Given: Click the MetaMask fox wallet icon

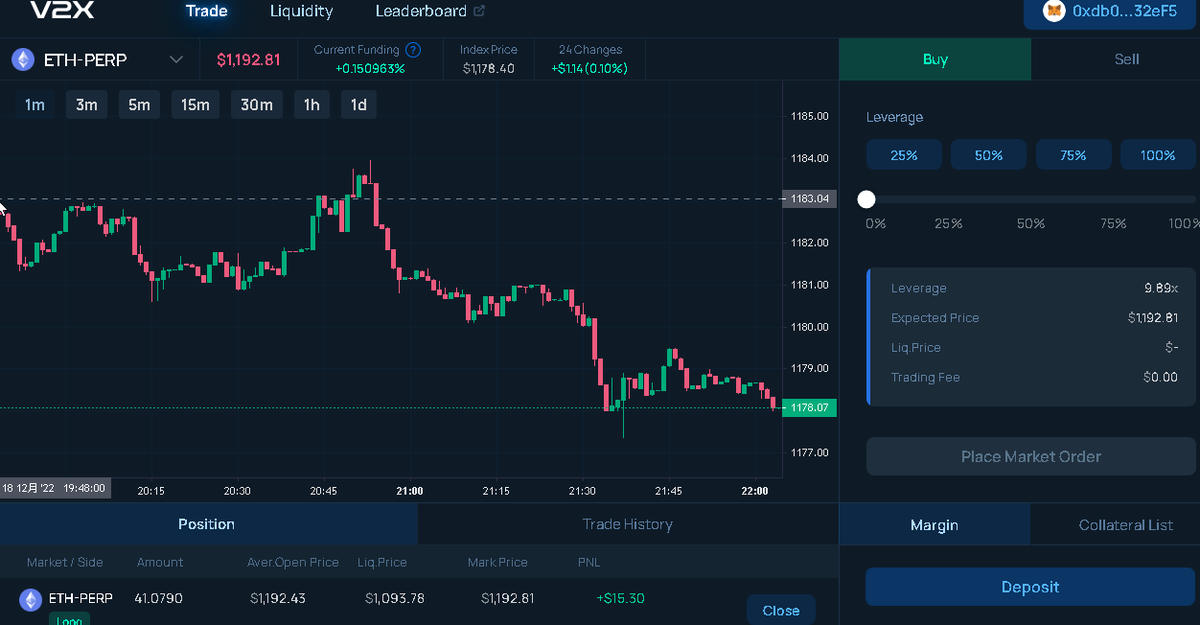Looking at the screenshot, I should 1054,11.
